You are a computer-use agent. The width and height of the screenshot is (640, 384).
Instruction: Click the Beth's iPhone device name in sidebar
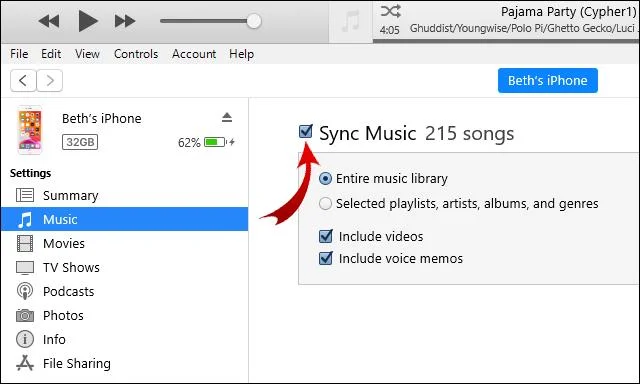102,118
